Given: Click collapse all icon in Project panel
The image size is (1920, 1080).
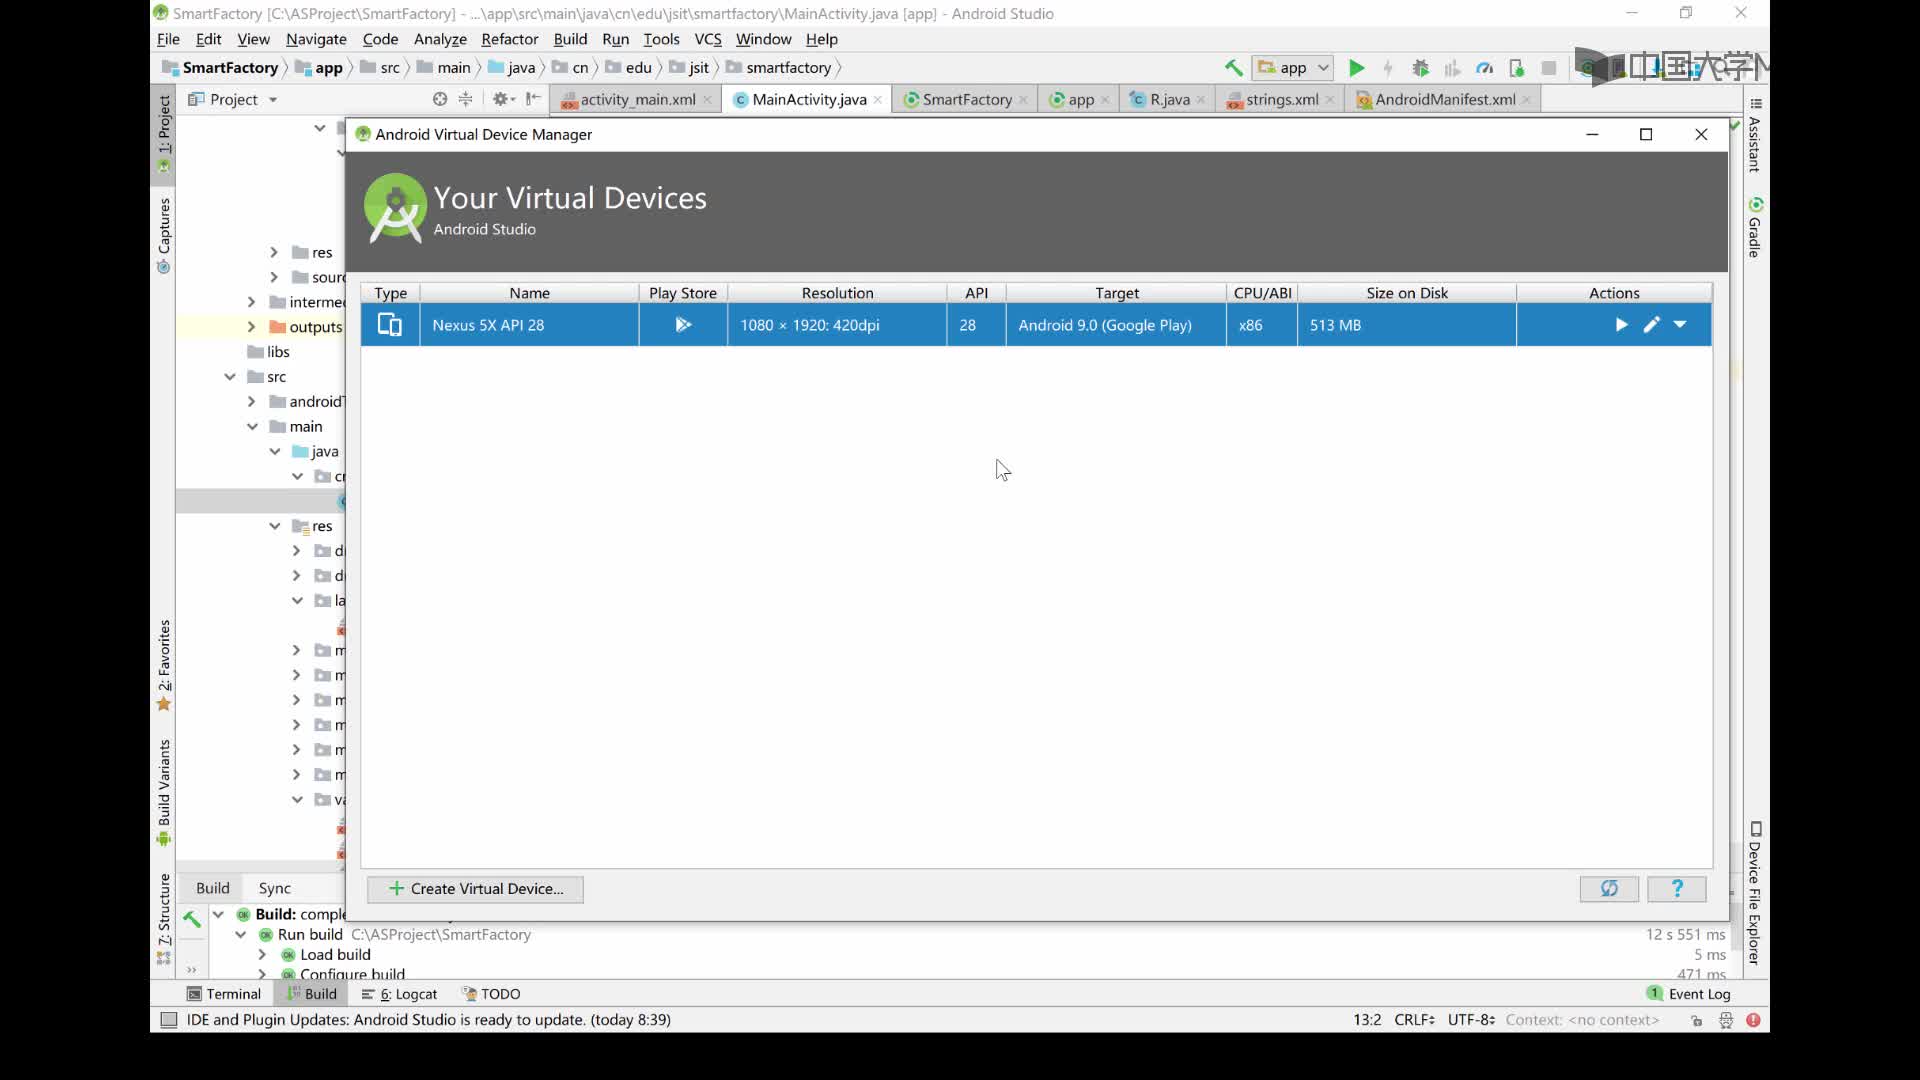Looking at the screenshot, I should (466, 99).
